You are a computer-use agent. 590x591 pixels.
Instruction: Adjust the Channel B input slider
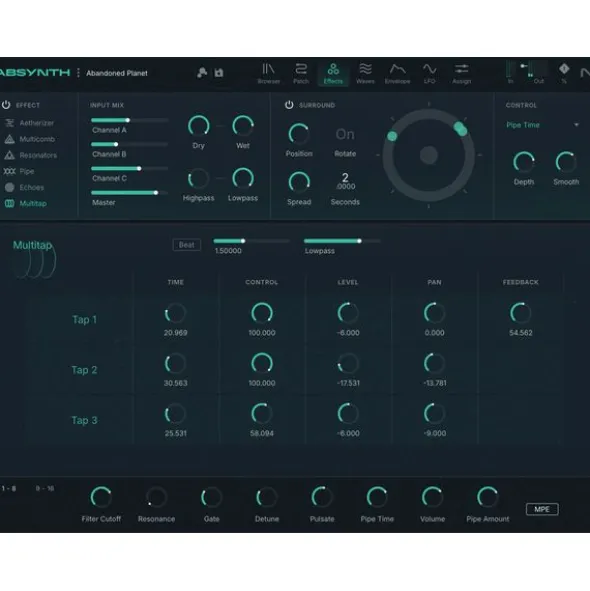pyautogui.click(x=129, y=144)
